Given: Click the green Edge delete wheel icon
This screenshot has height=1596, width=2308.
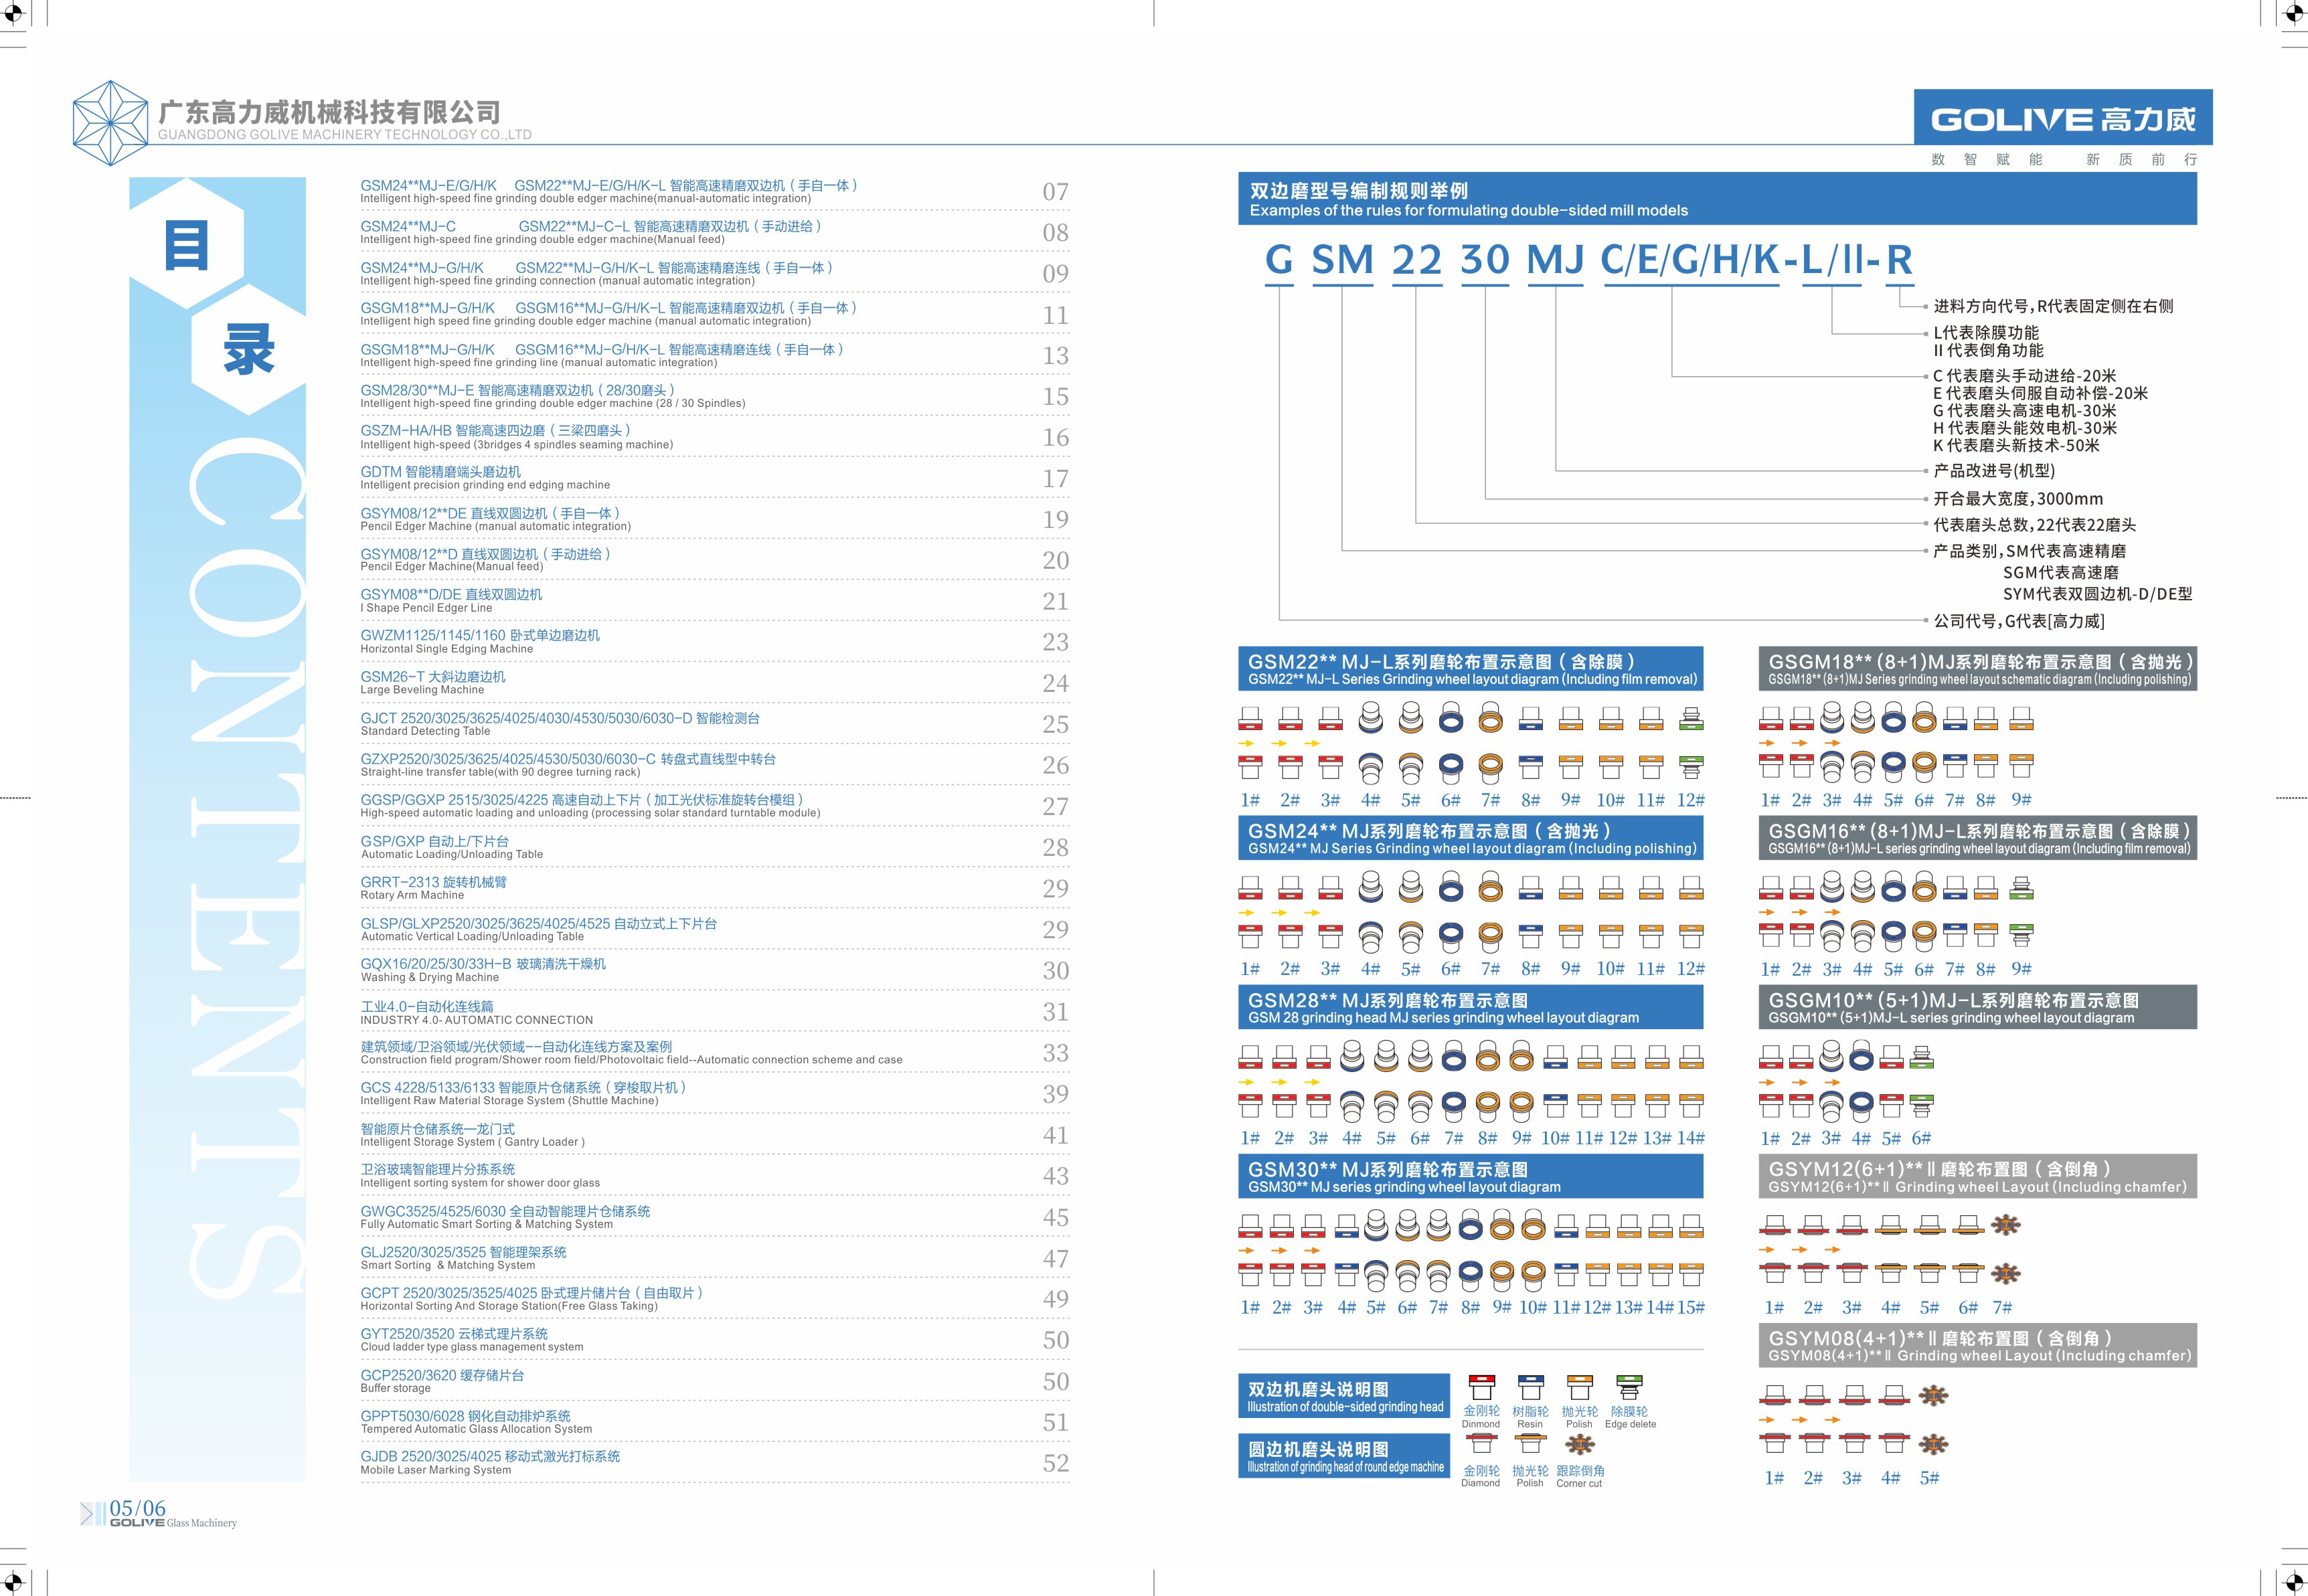Looking at the screenshot, I should (1629, 1387).
